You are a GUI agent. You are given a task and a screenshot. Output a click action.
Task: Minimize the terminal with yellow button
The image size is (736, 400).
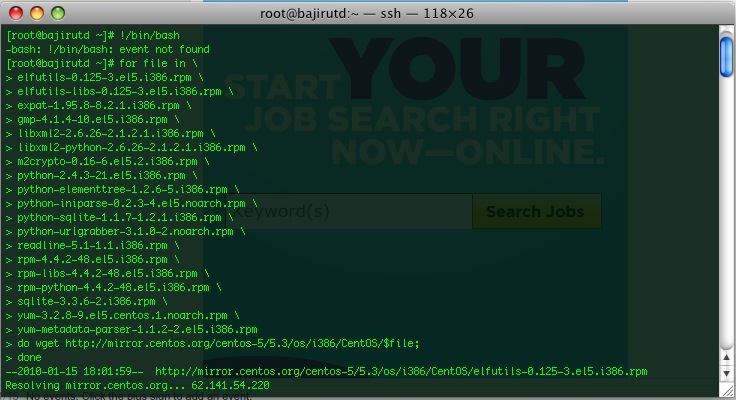[37, 13]
